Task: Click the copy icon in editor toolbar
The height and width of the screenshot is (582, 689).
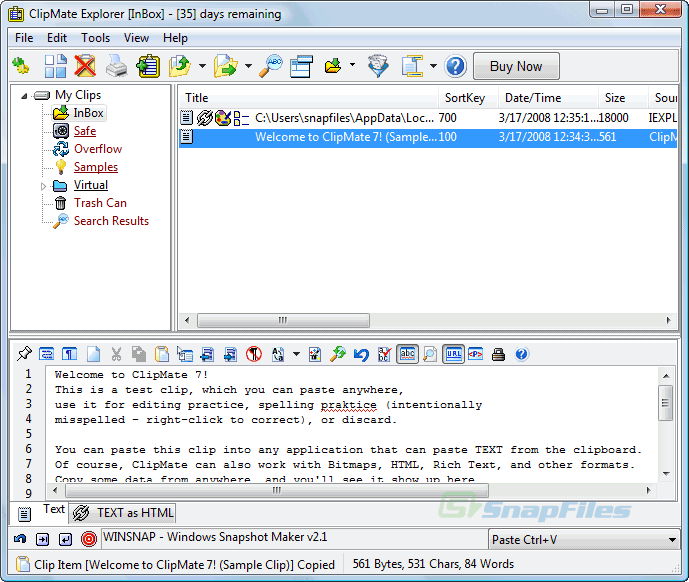Action: point(139,354)
